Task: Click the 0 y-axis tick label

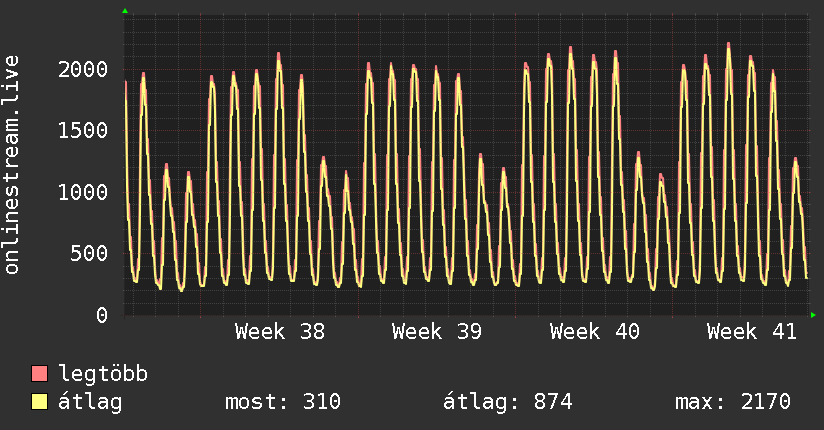Action: tap(102, 315)
